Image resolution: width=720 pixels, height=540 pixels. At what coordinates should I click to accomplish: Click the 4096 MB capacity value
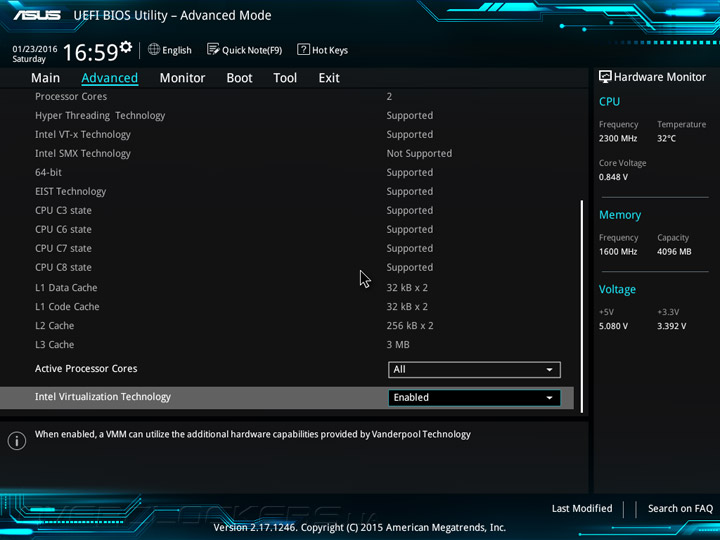pyautogui.click(x=674, y=252)
